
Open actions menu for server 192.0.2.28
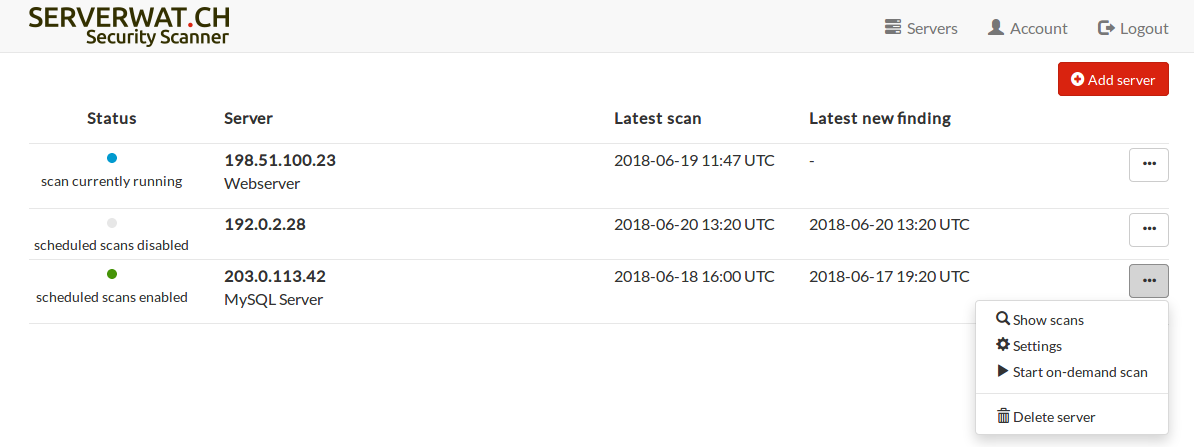pyautogui.click(x=1148, y=229)
